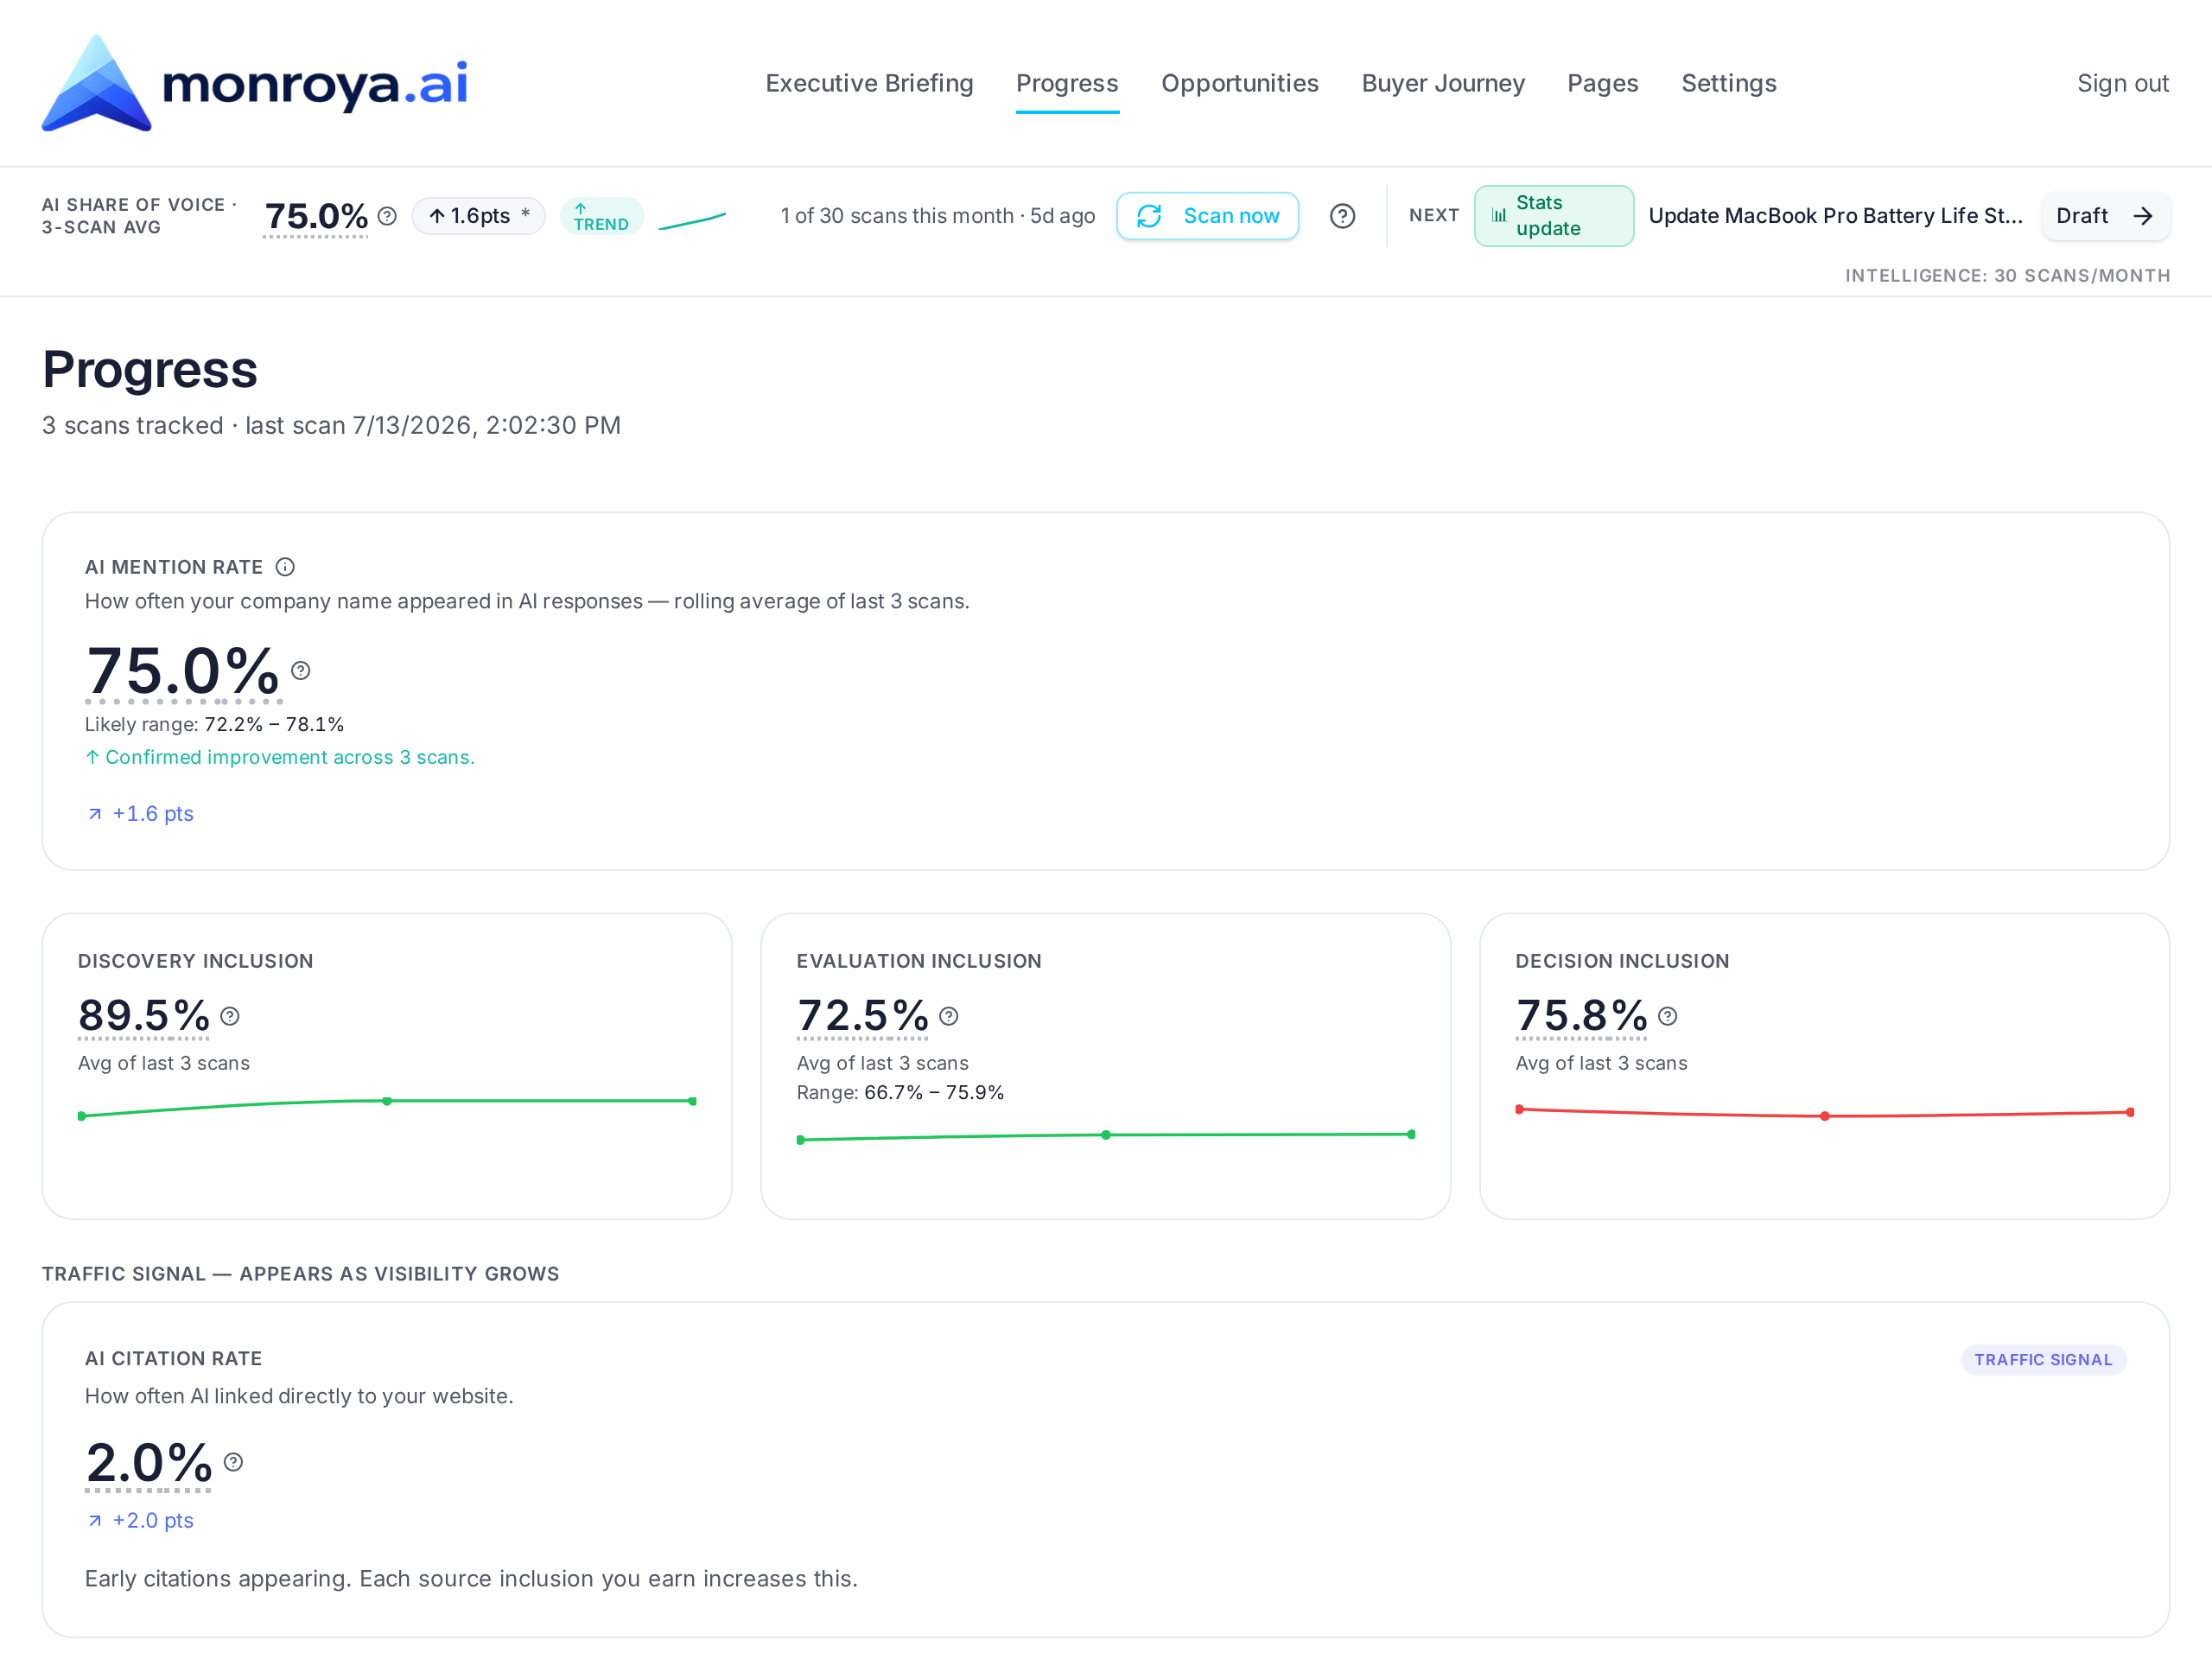Click the +2.0 pts citation change
This screenshot has height=1659, width=2212.
click(x=140, y=1520)
